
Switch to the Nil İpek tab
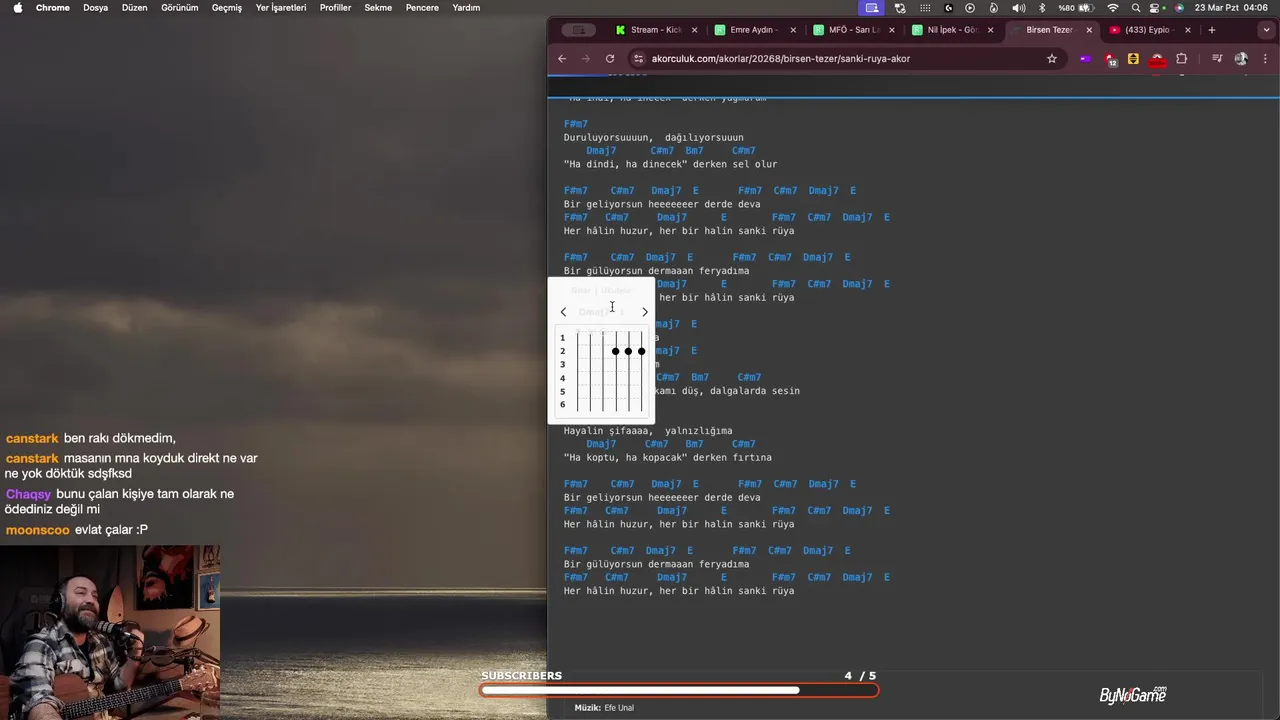[x=952, y=30]
